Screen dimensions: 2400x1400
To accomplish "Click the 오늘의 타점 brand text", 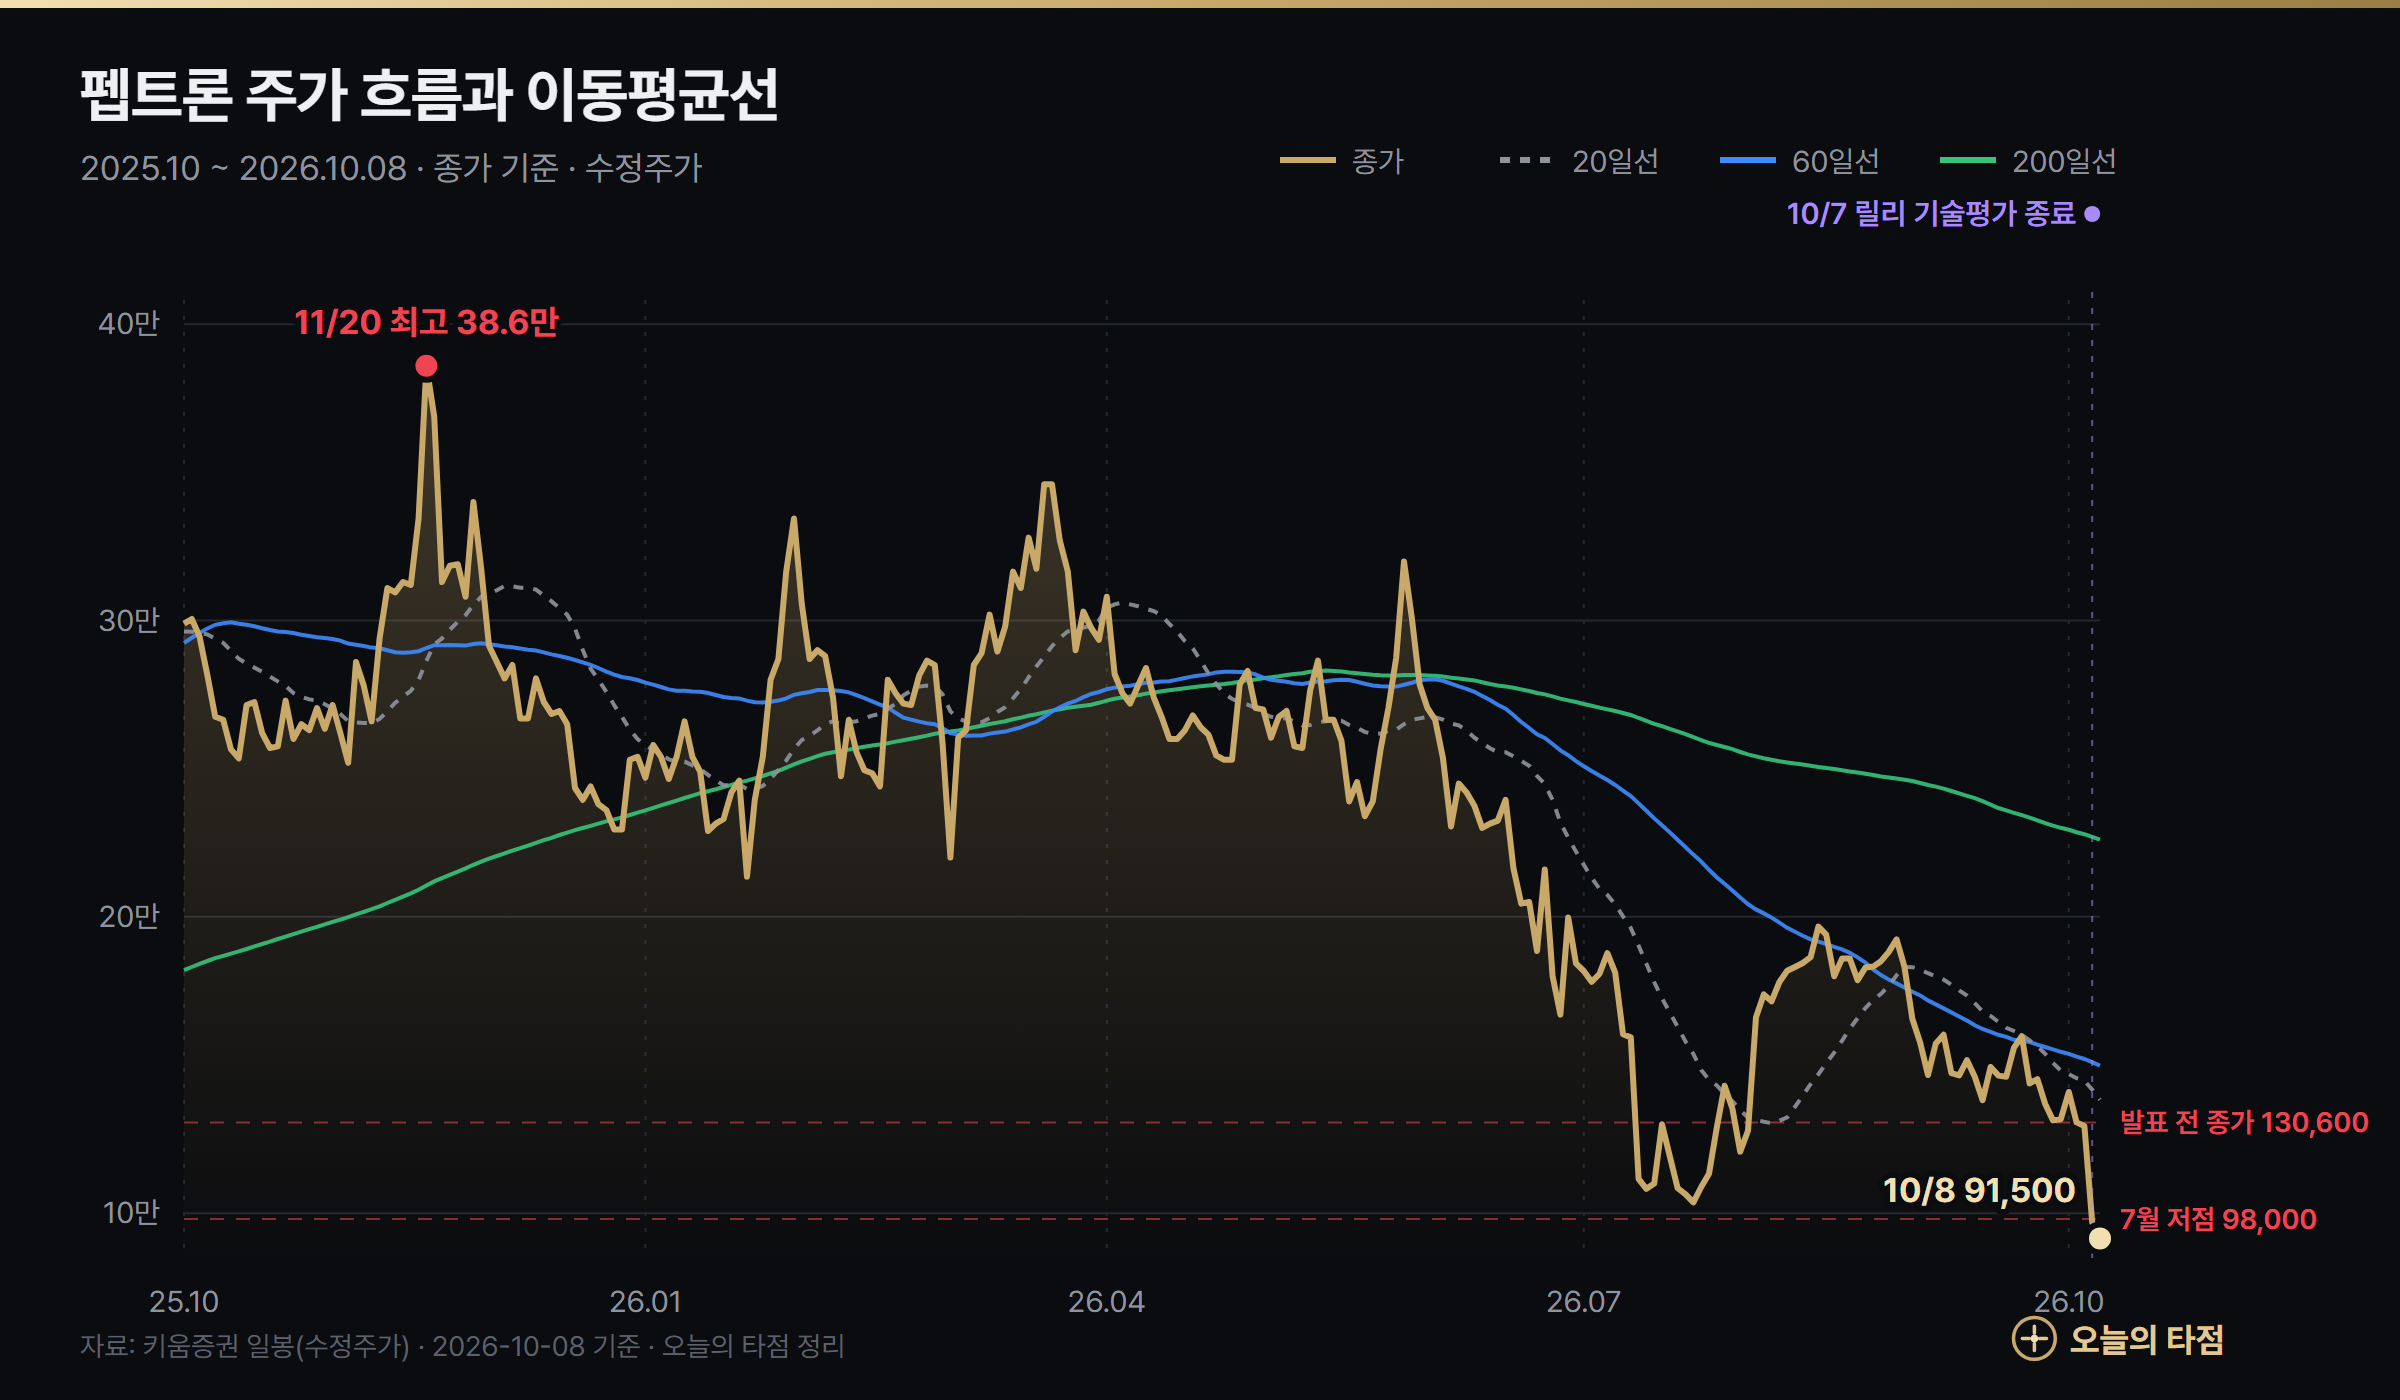I will [x=2146, y=1340].
